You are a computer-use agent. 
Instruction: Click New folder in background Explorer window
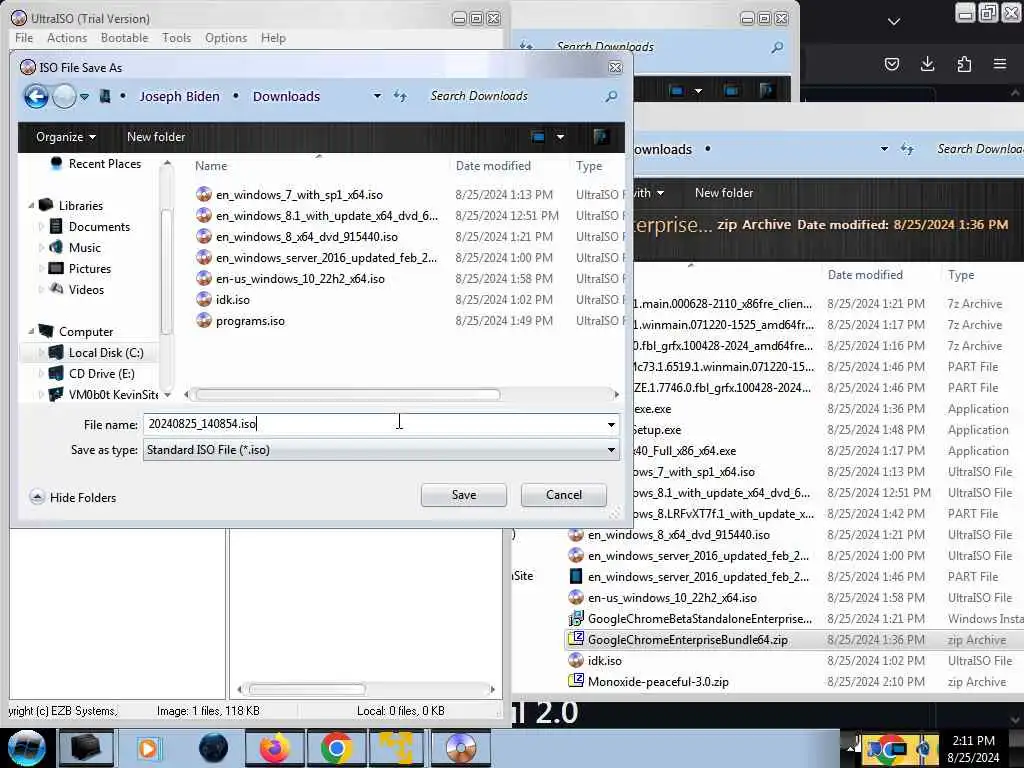pos(724,193)
